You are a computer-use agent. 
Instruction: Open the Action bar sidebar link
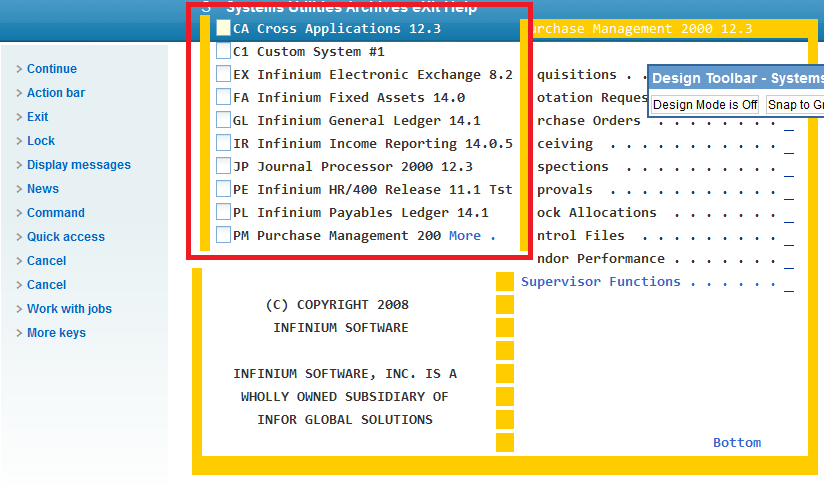[x=56, y=93]
